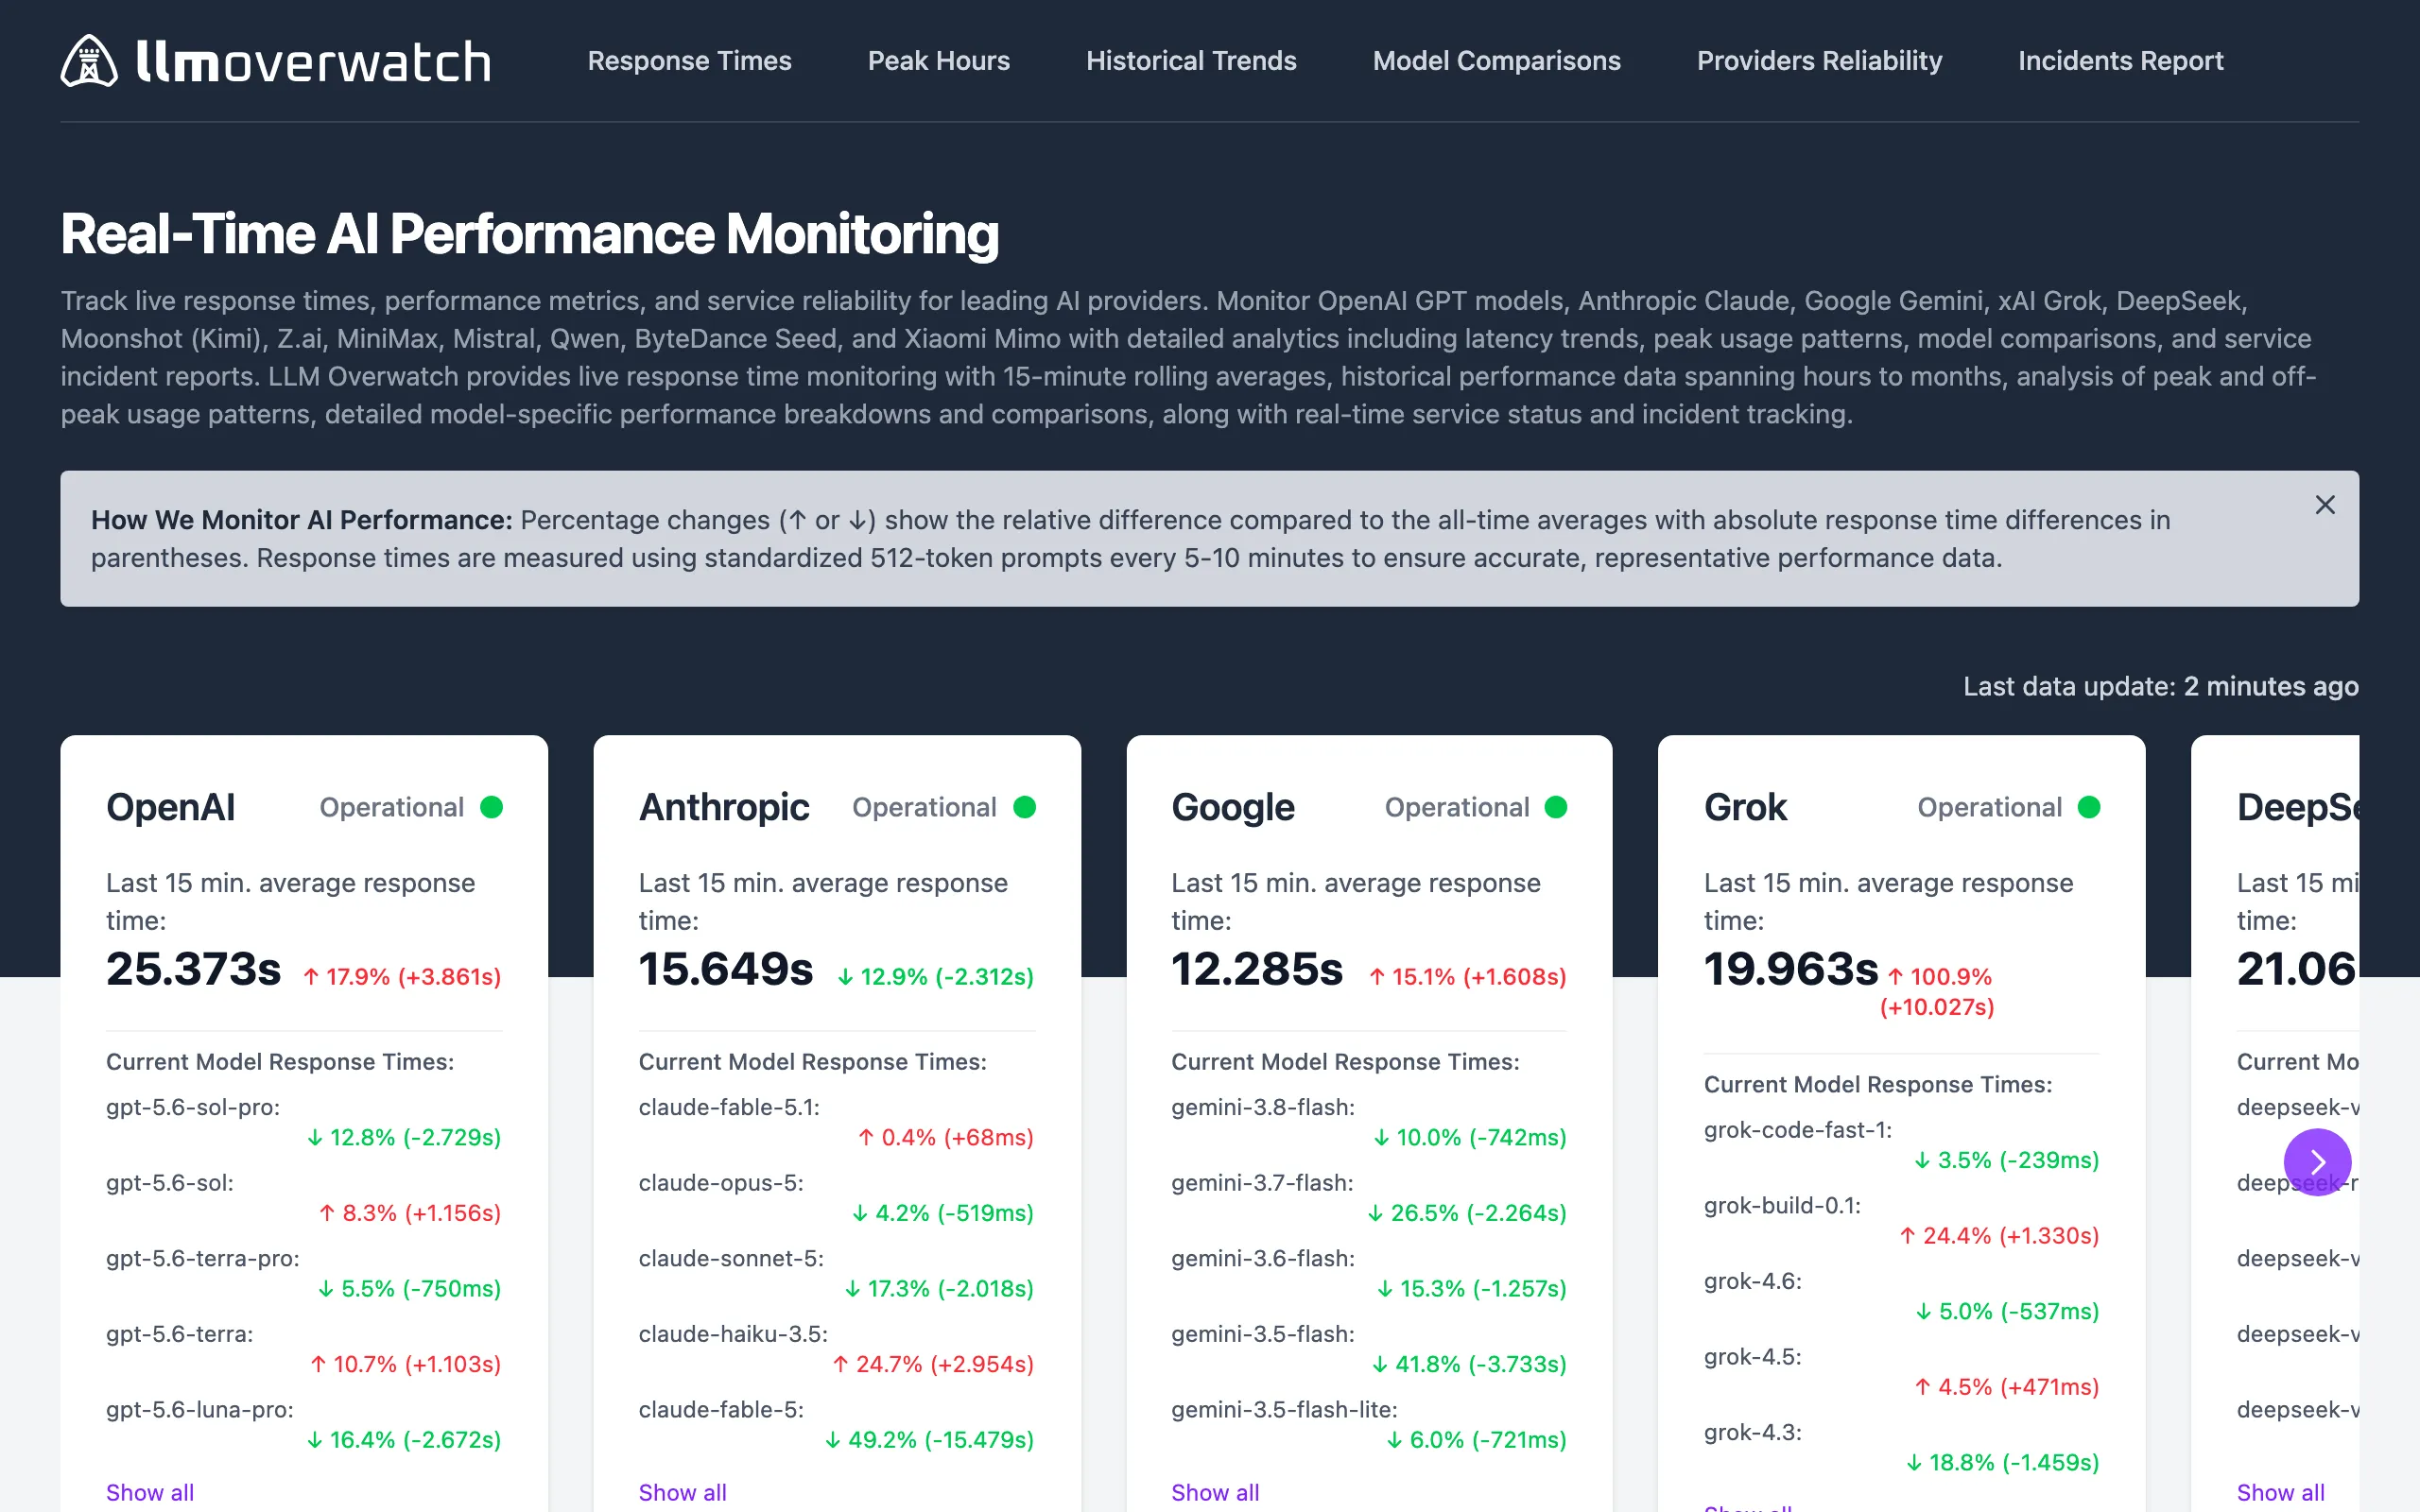Open Providers Reliability nav link

click(1819, 61)
